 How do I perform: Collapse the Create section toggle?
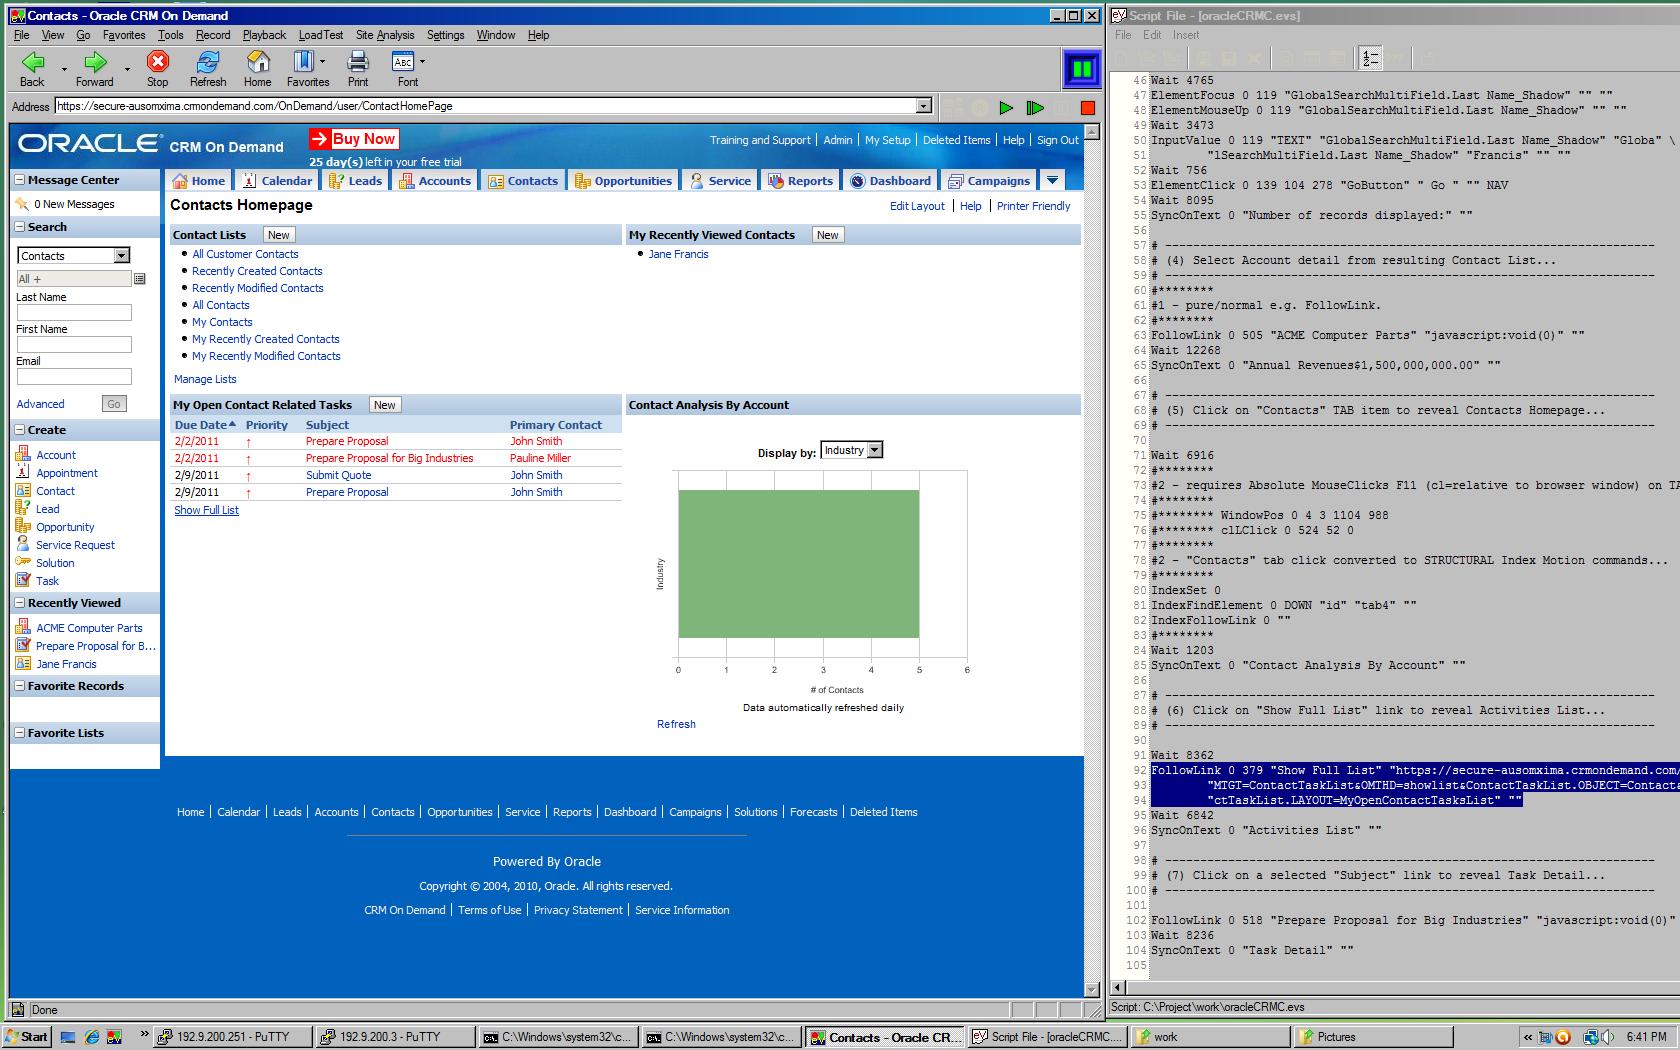tap(19, 430)
